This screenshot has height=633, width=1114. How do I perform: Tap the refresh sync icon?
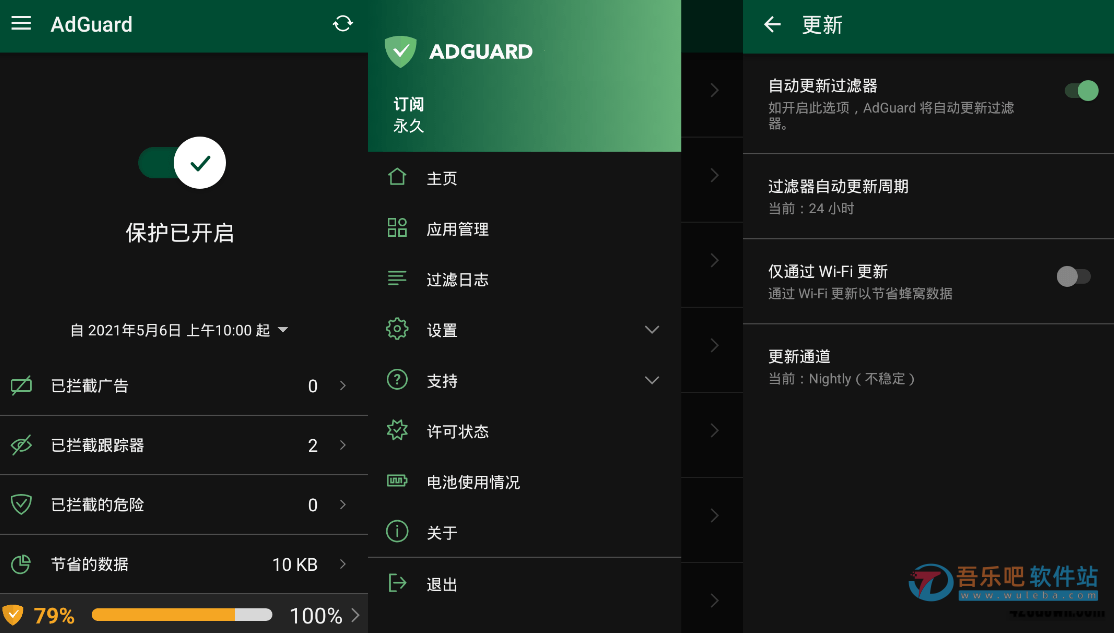tap(342, 23)
